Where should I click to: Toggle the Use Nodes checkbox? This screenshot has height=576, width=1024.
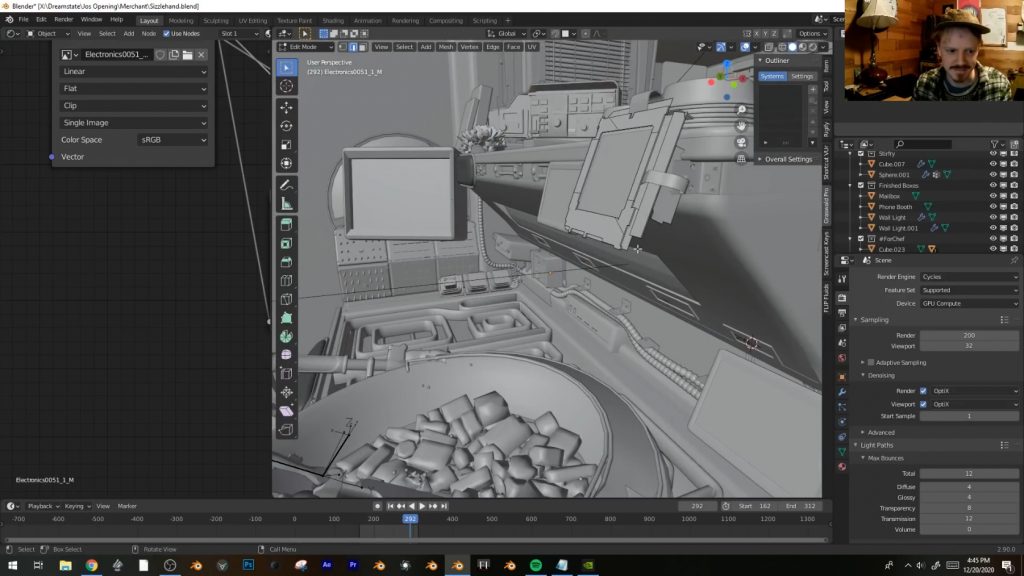point(167,33)
